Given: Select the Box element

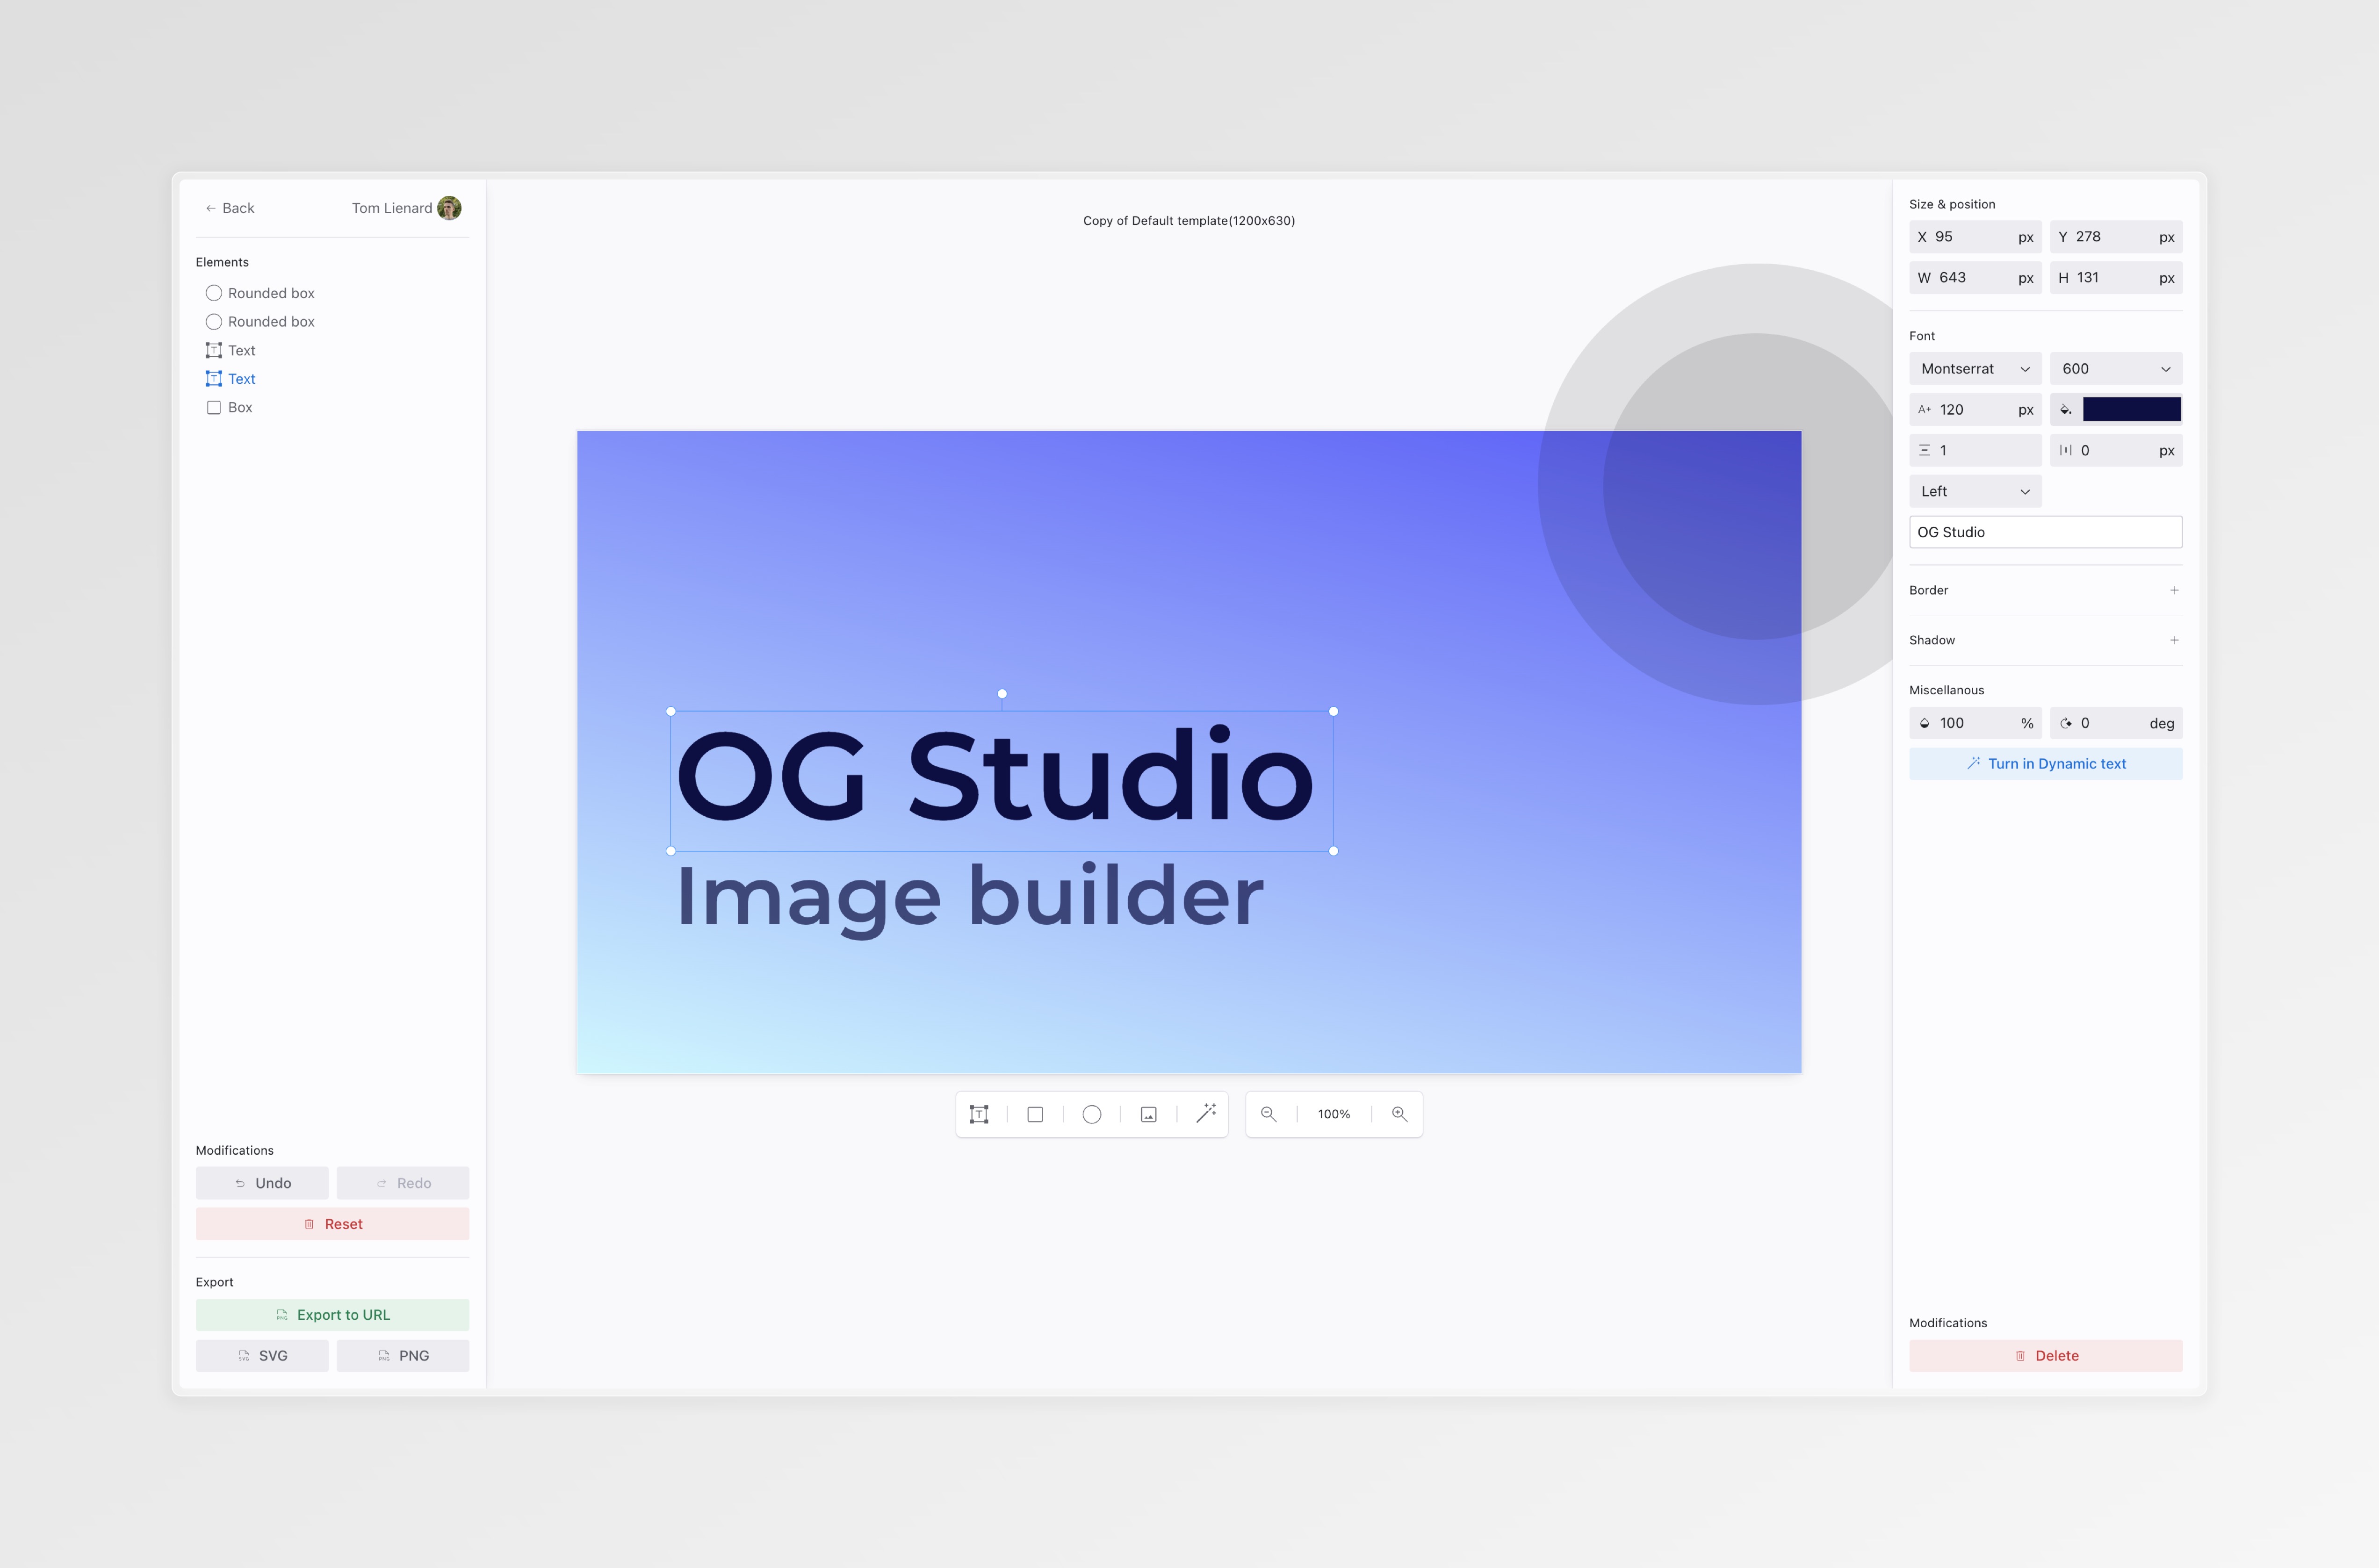Looking at the screenshot, I should point(229,407).
